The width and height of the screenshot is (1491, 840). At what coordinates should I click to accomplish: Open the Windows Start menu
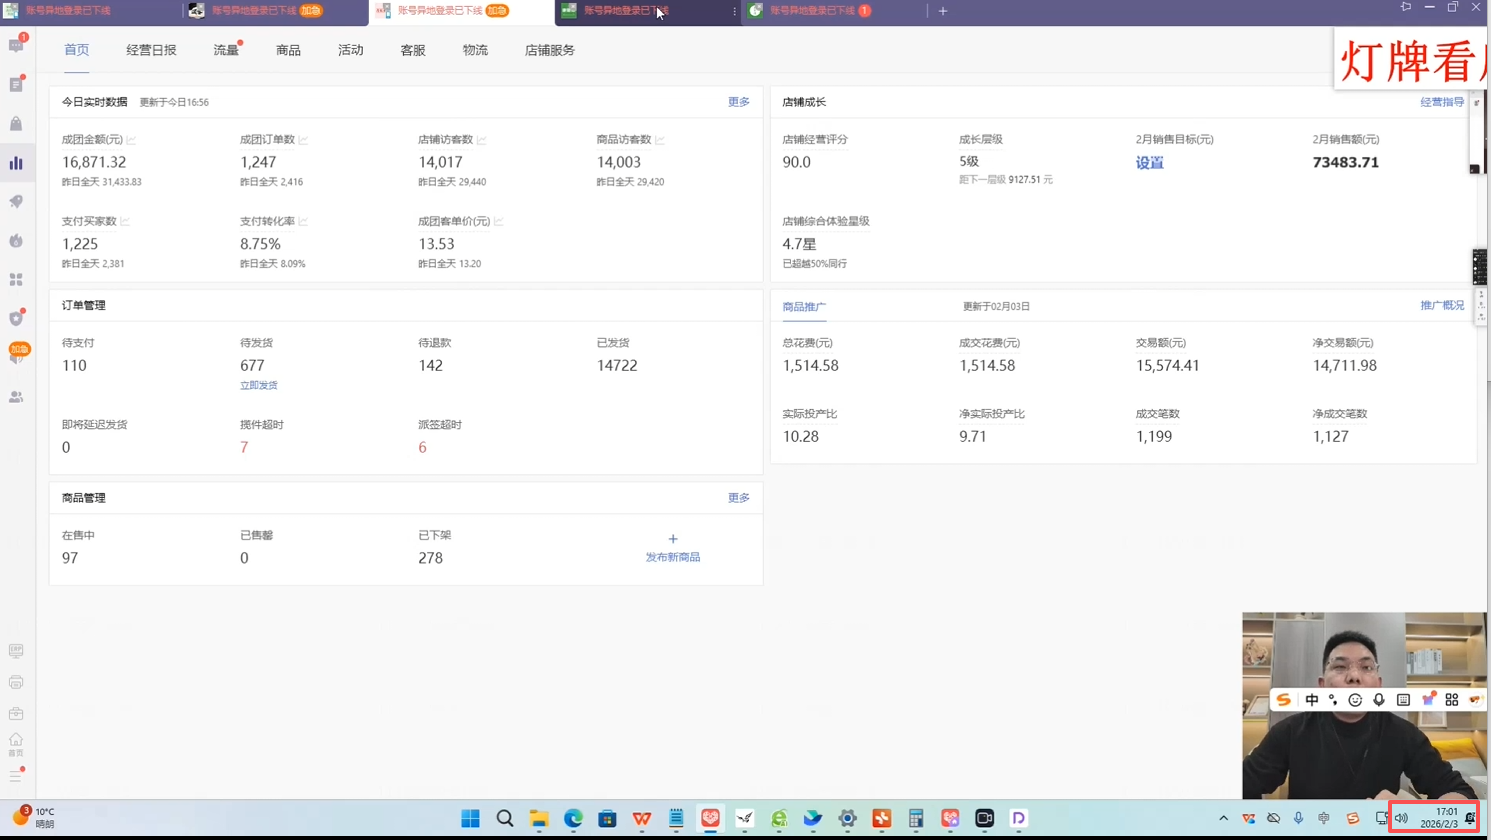(470, 818)
